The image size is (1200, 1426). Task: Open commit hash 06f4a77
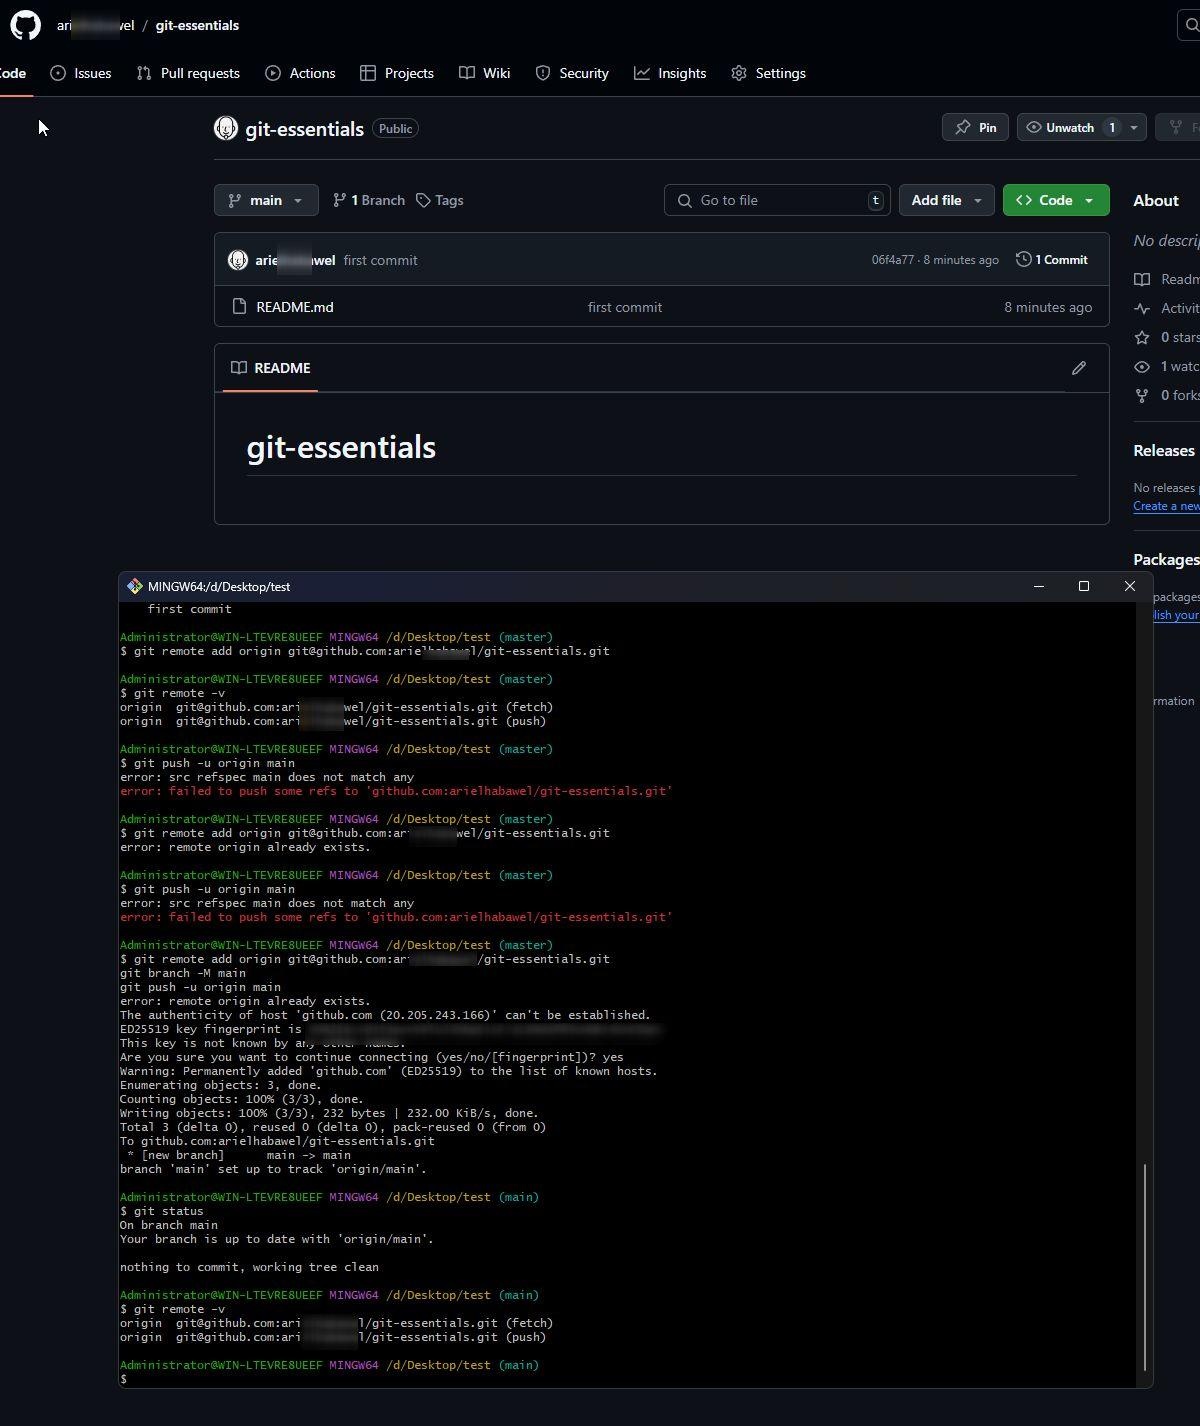click(x=892, y=260)
